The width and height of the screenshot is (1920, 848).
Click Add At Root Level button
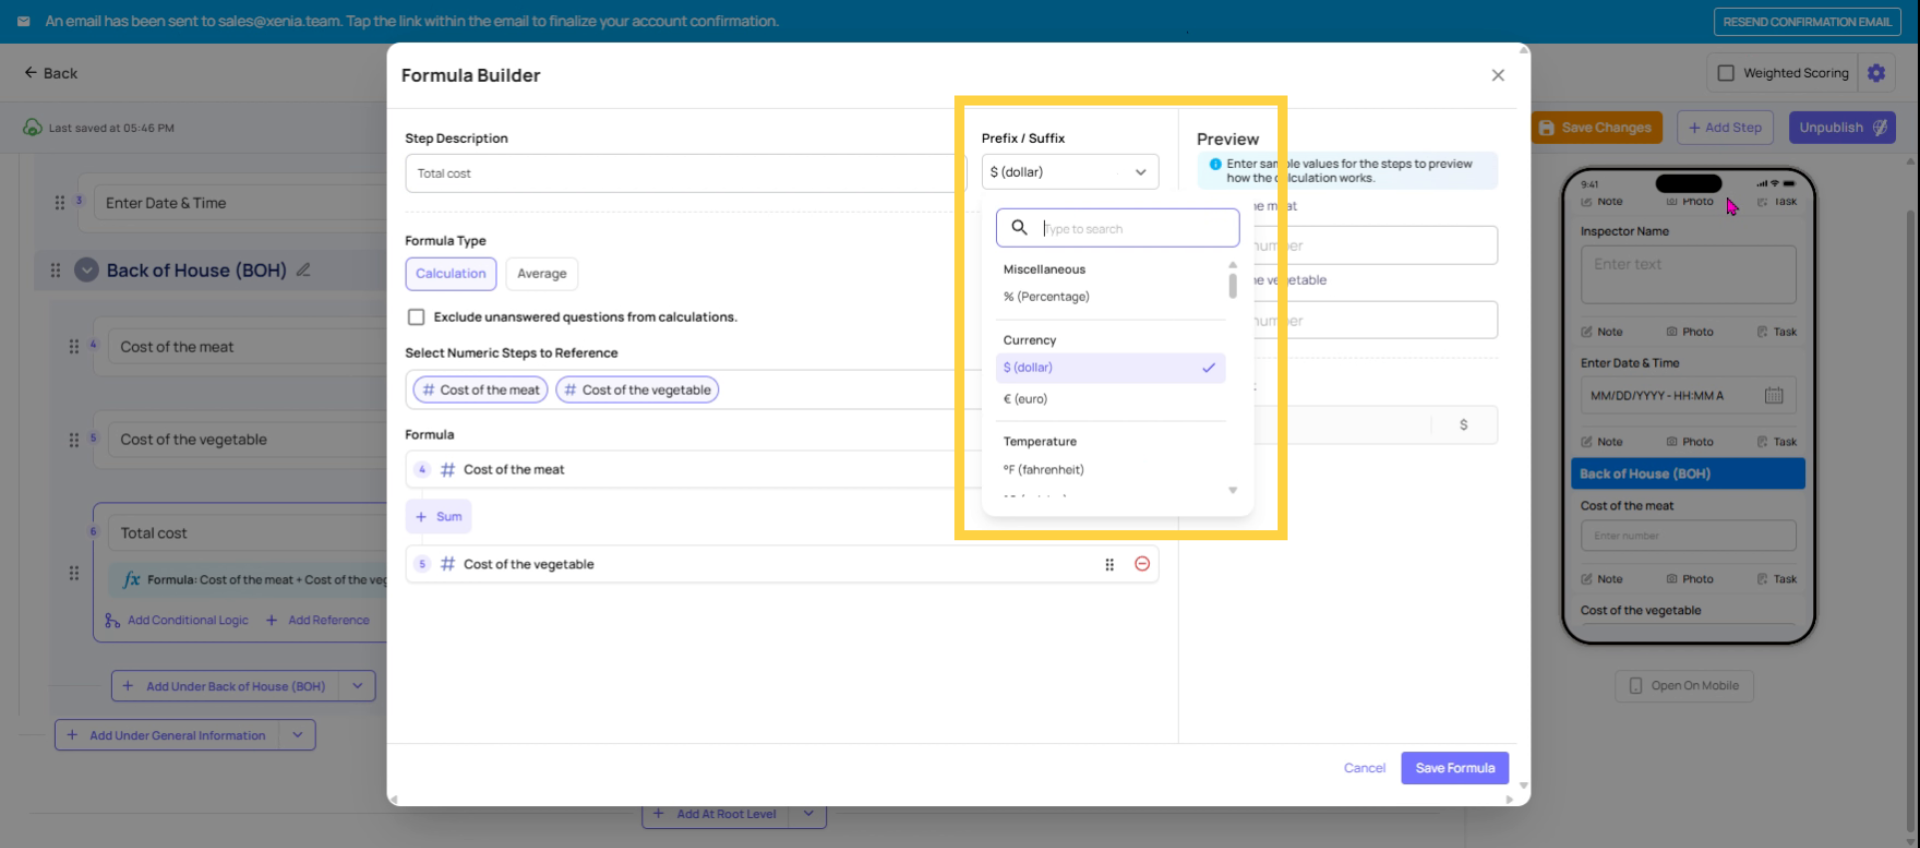pyautogui.click(x=715, y=814)
